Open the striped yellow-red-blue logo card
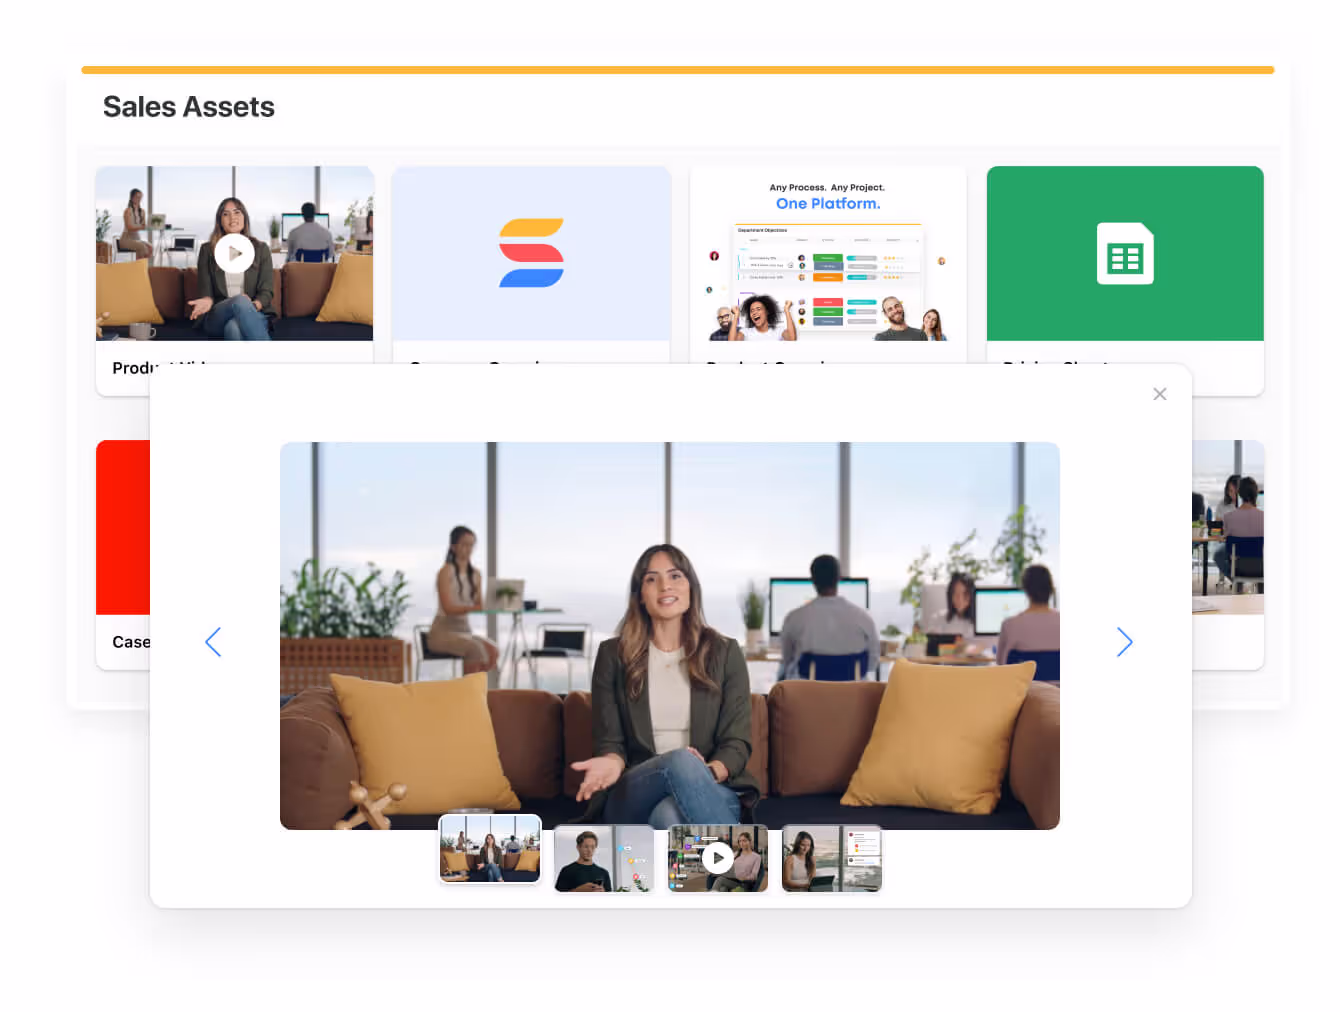Image resolution: width=1340 pixels, height=1012 pixels. click(531, 254)
